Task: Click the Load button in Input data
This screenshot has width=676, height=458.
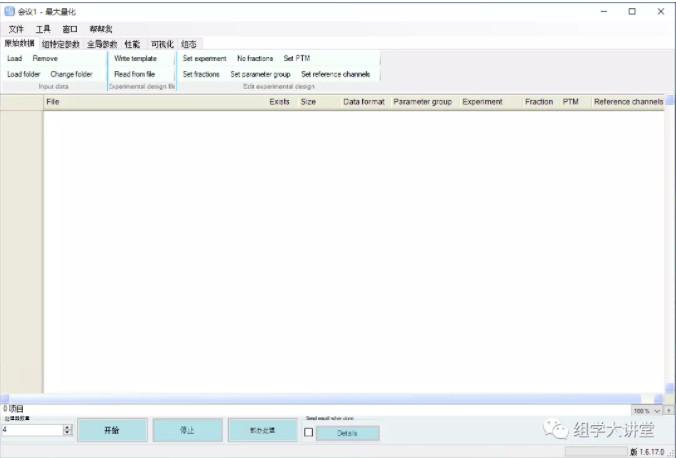Action: point(15,59)
